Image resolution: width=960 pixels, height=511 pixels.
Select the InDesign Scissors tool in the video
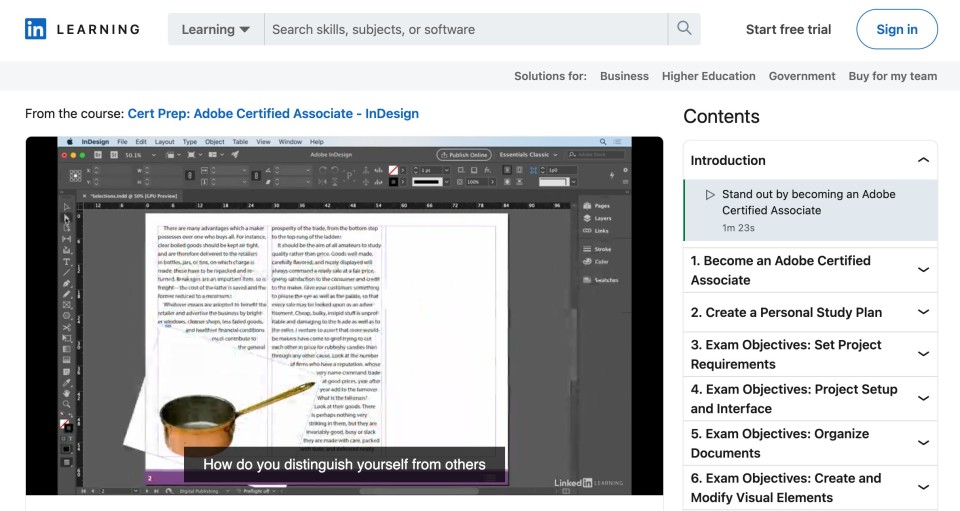coord(67,327)
